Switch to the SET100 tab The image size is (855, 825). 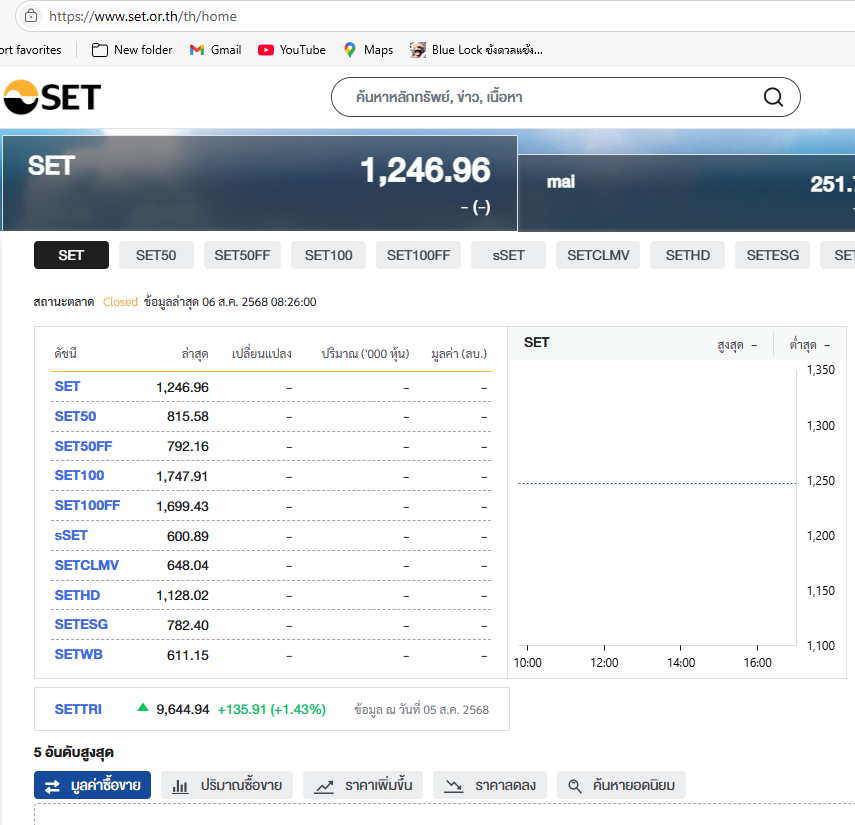[x=328, y=255]
